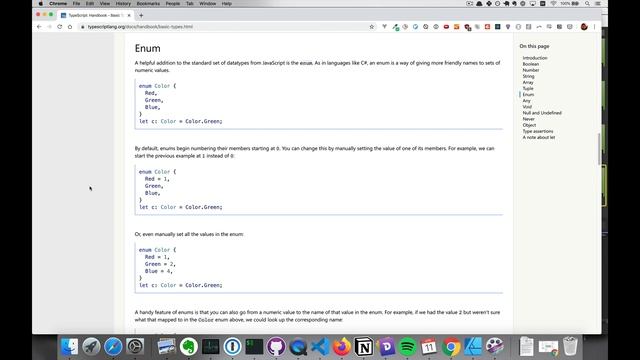Open the View menu

104,3
